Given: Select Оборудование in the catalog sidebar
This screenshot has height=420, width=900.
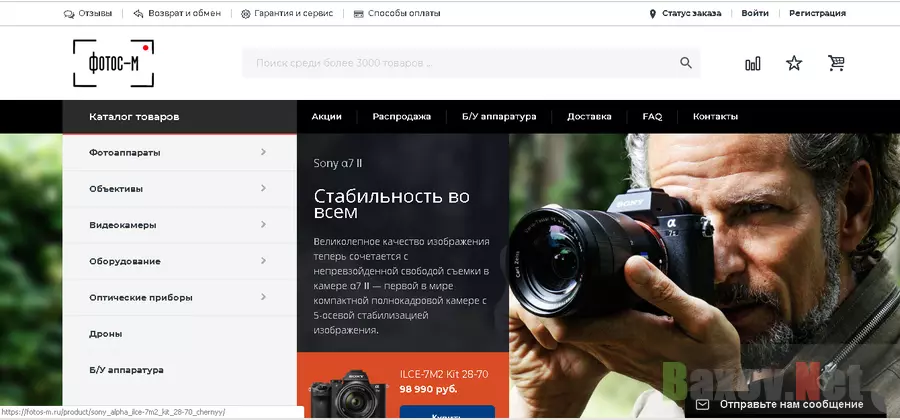Looking at the screenshot, I should click(x=125, y=261).
